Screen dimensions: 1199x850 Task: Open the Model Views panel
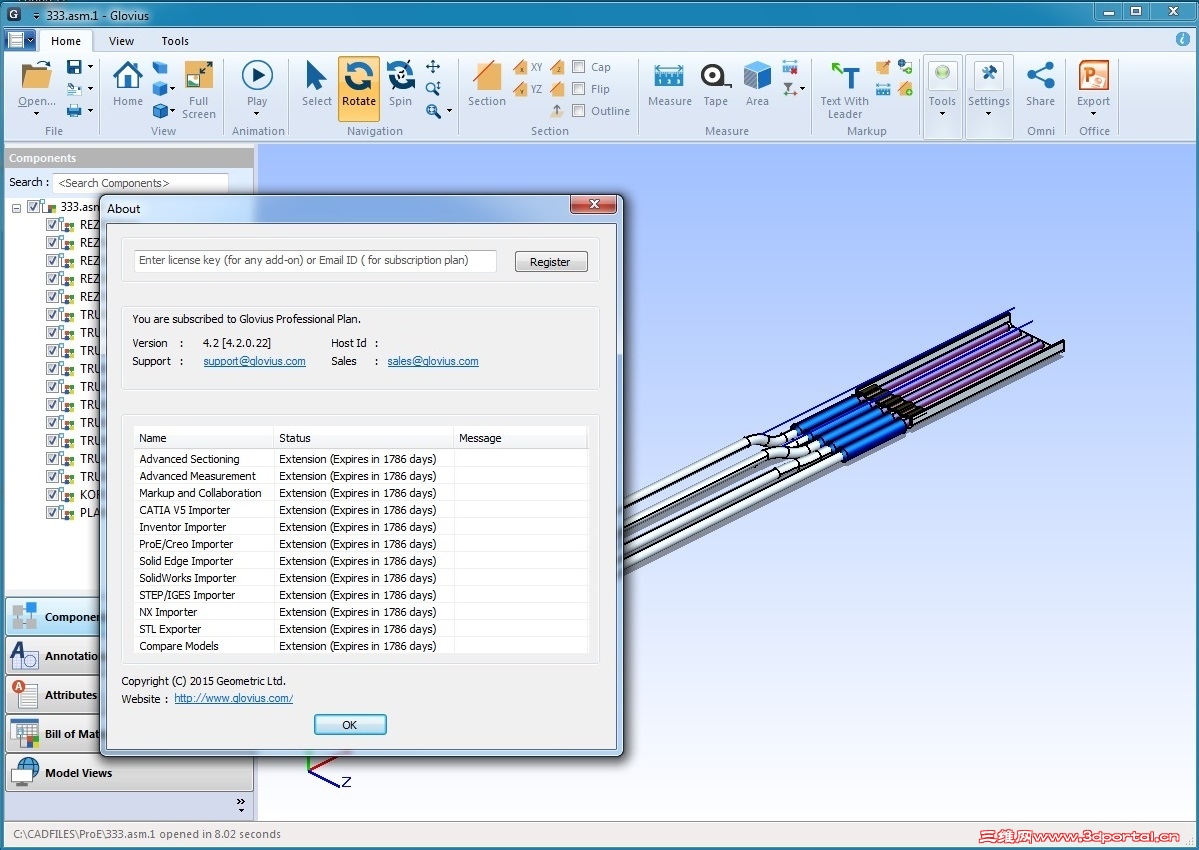129,772
